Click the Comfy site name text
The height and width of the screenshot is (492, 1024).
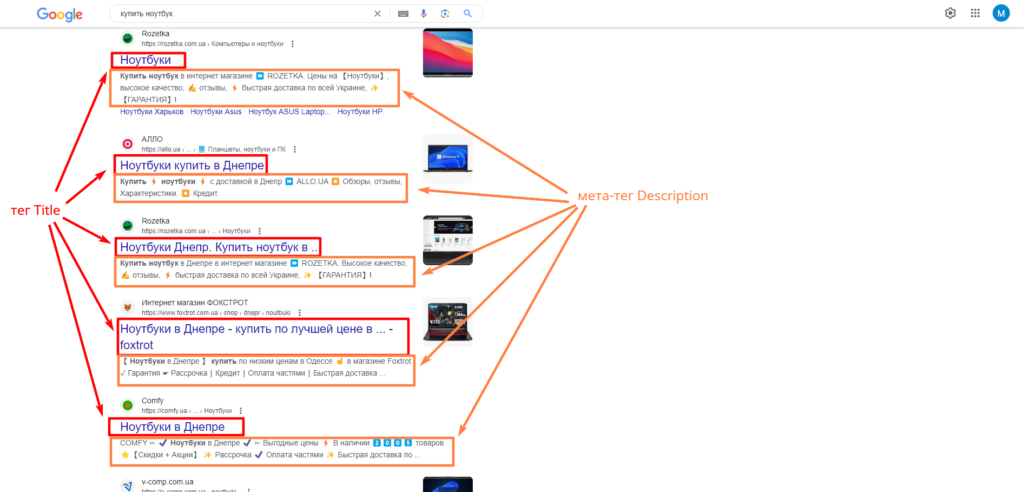click(152, 401)
